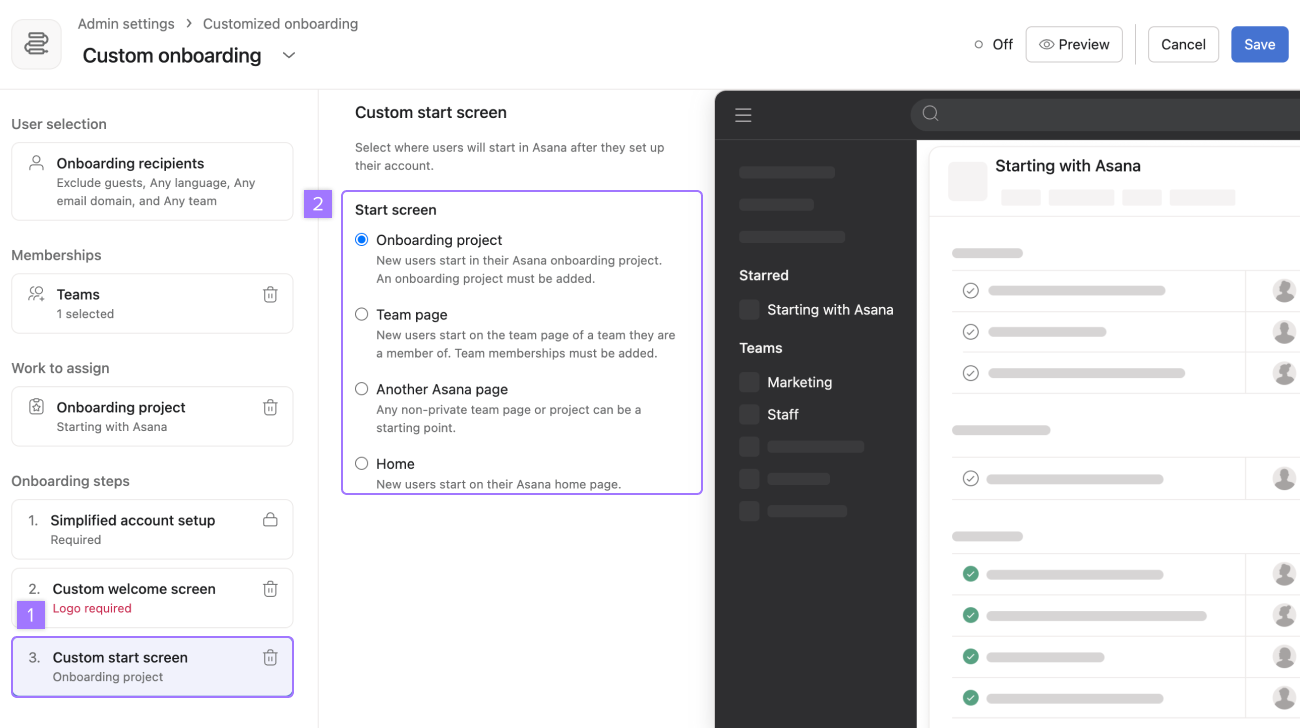Select the Onboarding project radio button
1300x728 pixels.
tap(362, 240)
